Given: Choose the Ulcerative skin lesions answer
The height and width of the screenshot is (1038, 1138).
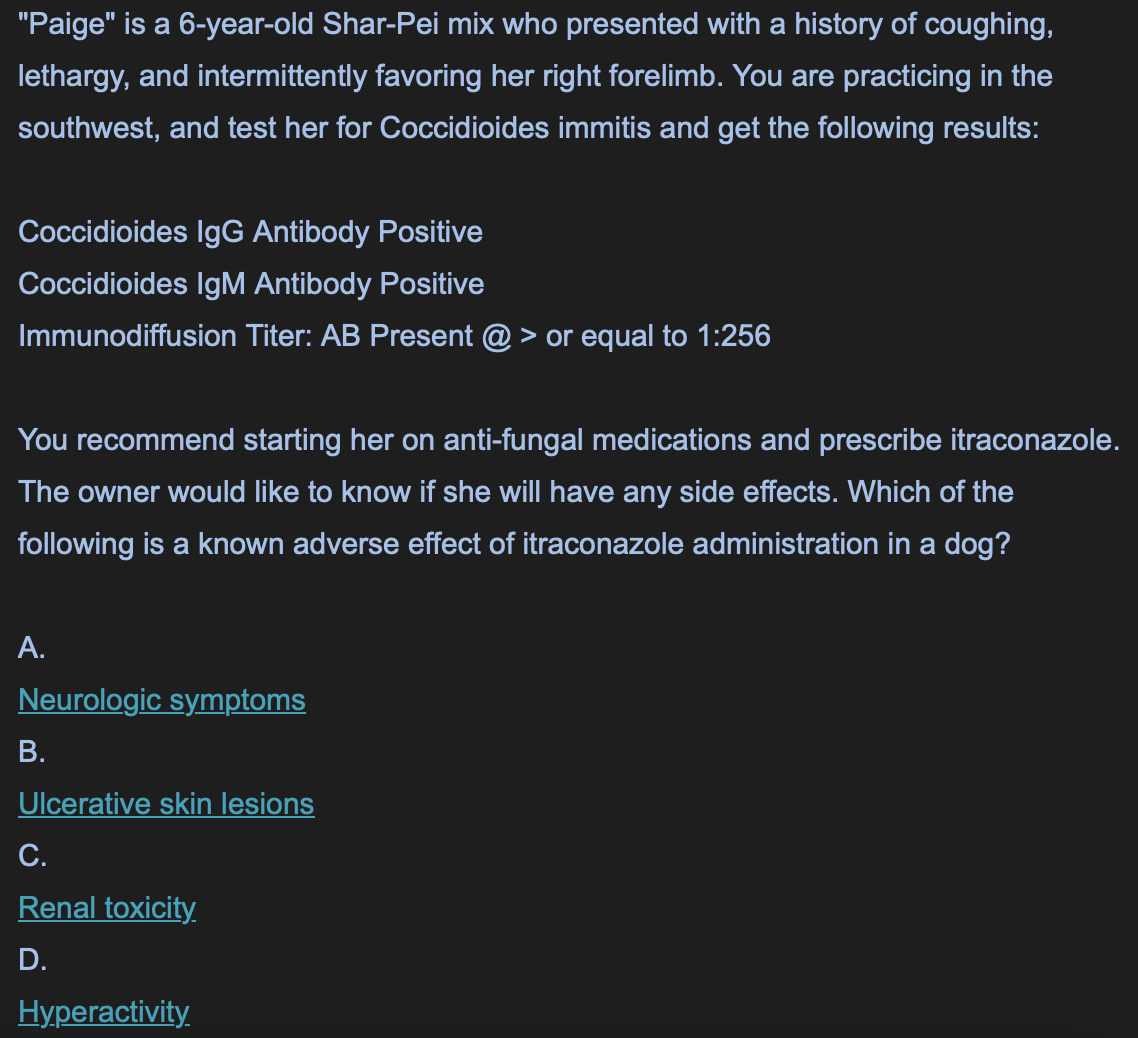Looking at the screenshot, I should [166, 804].
